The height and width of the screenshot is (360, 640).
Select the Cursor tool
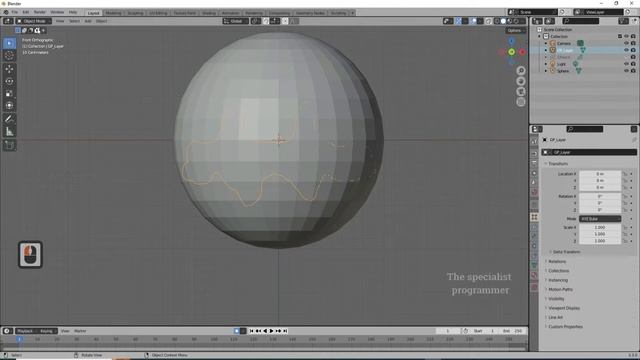[x=9, y=56]
